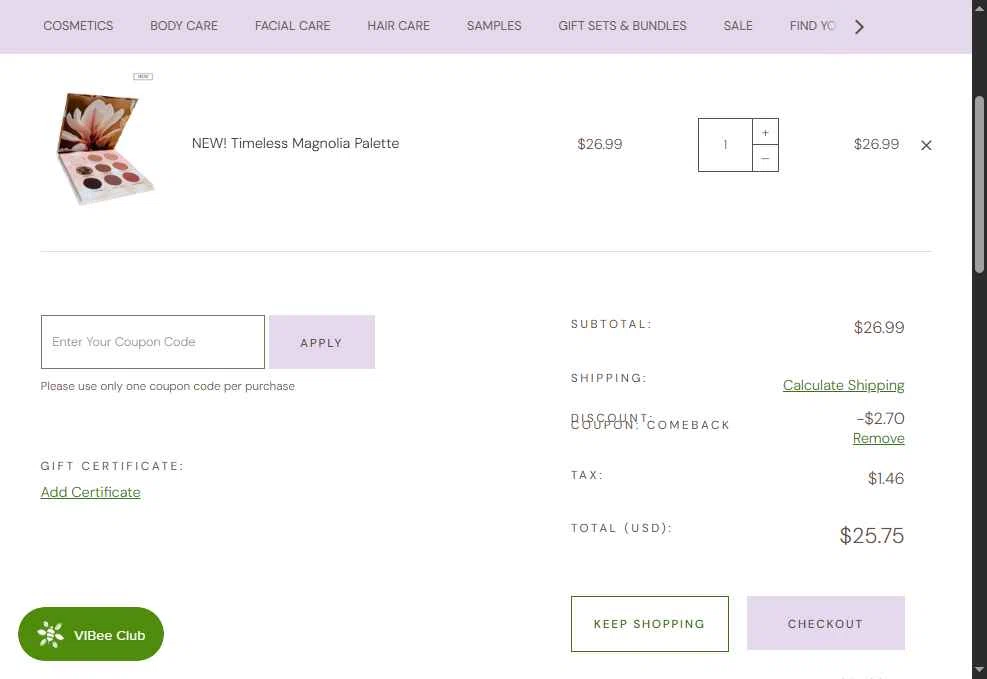Open the VIBee Club rewards widget
This screenshot has height=679, width=987.
point(91,634)
